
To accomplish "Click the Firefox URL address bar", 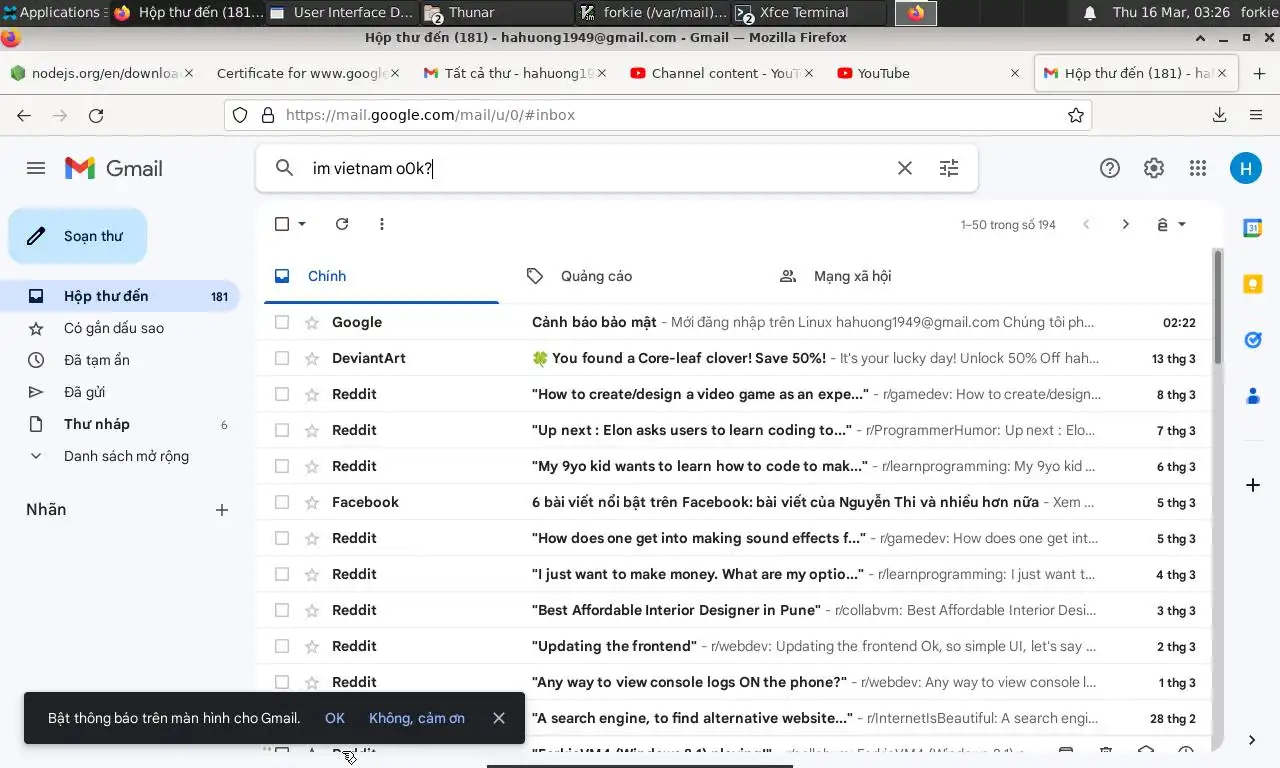I will tap(658, 115).
